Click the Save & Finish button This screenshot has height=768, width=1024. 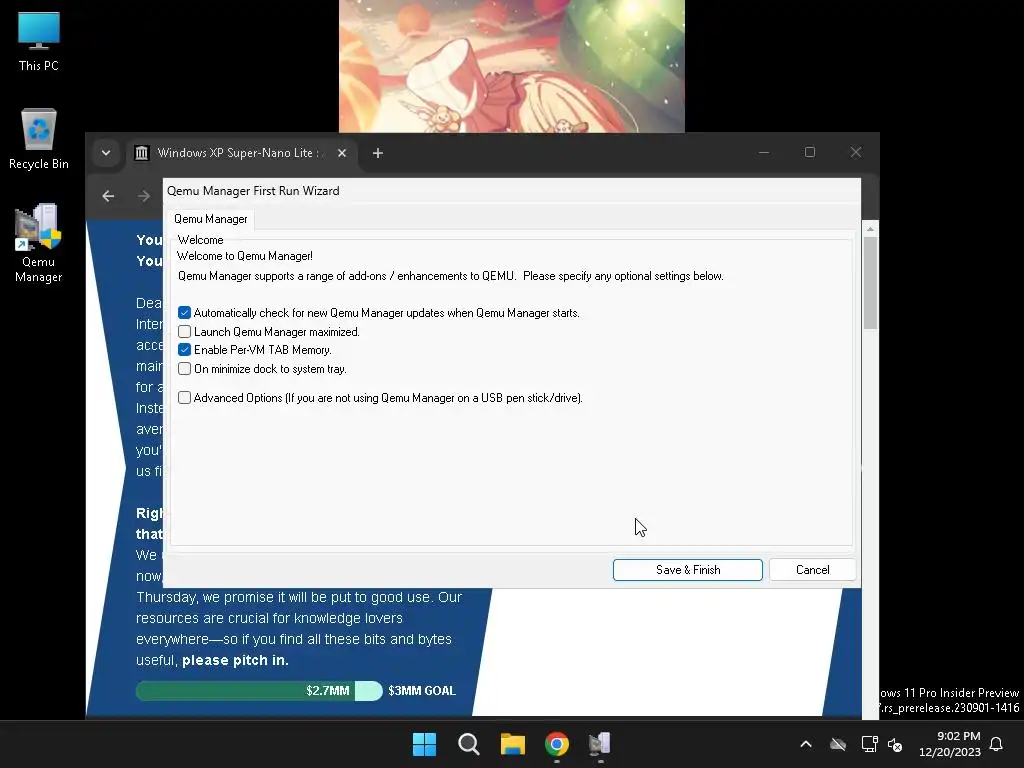[688, 569]
